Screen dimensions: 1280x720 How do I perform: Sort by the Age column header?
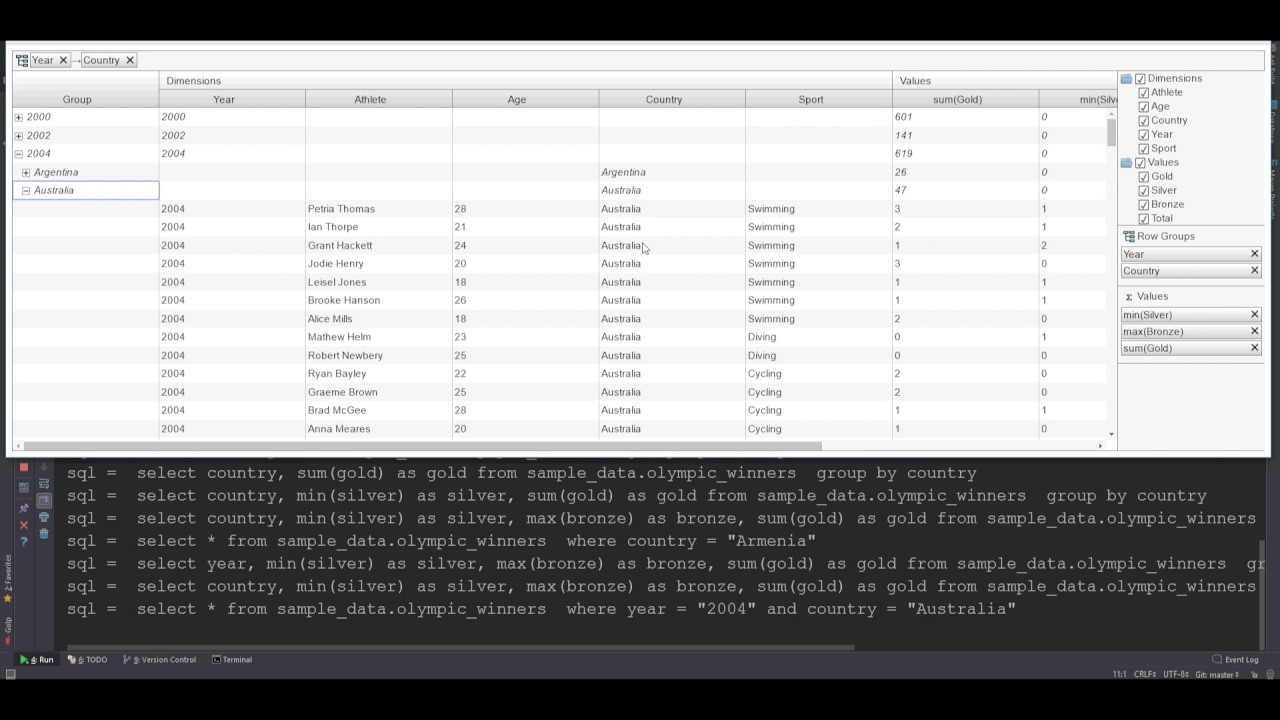pyautogui.click(x=526, y=99)
